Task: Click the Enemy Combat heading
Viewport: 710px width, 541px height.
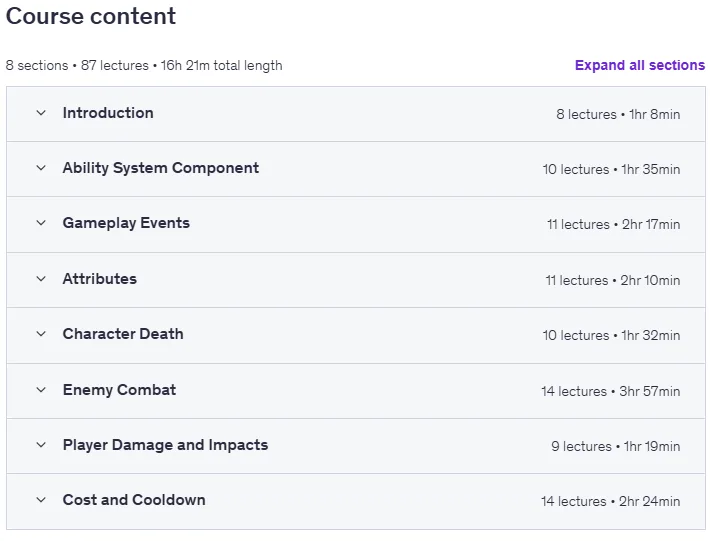Action: 119,390
